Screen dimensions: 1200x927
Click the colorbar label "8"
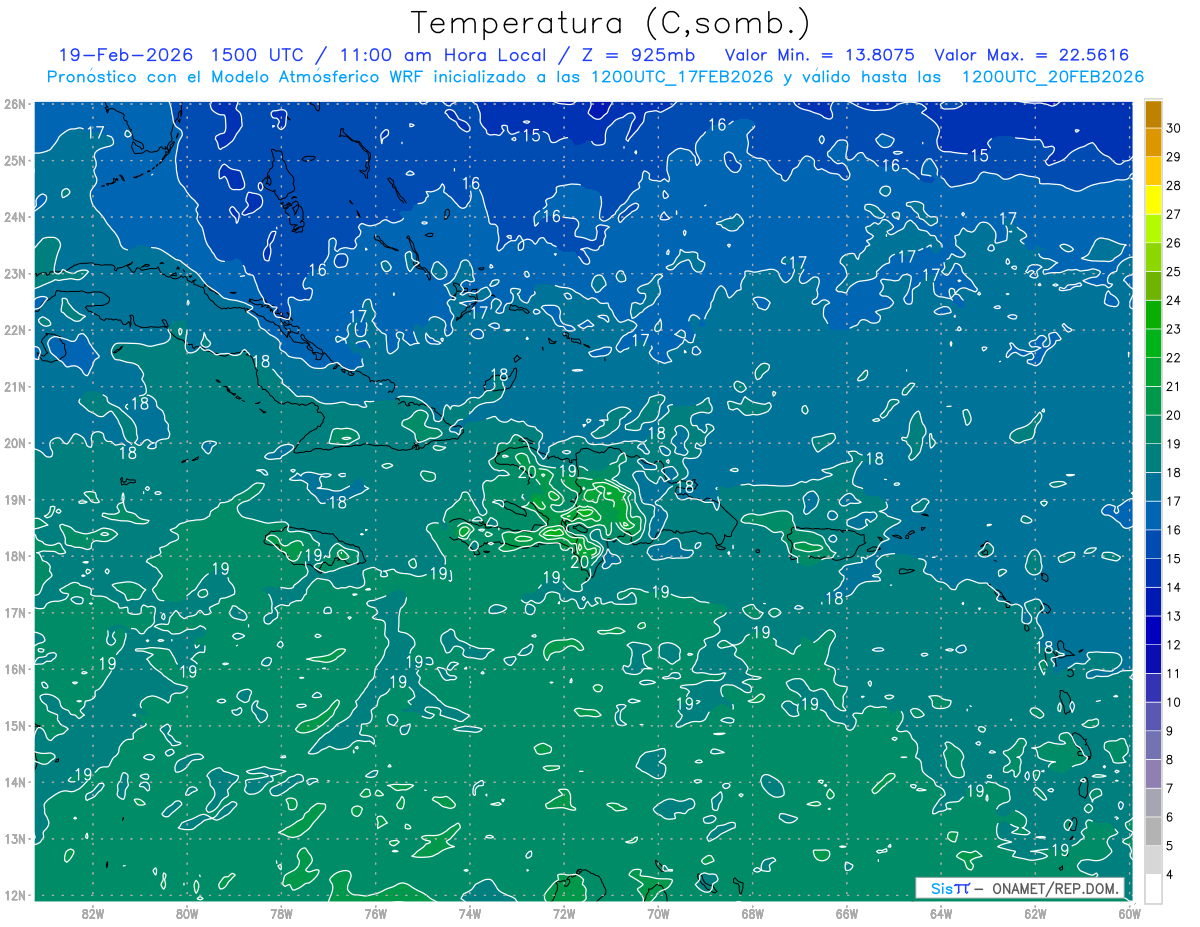[1170, 760]
